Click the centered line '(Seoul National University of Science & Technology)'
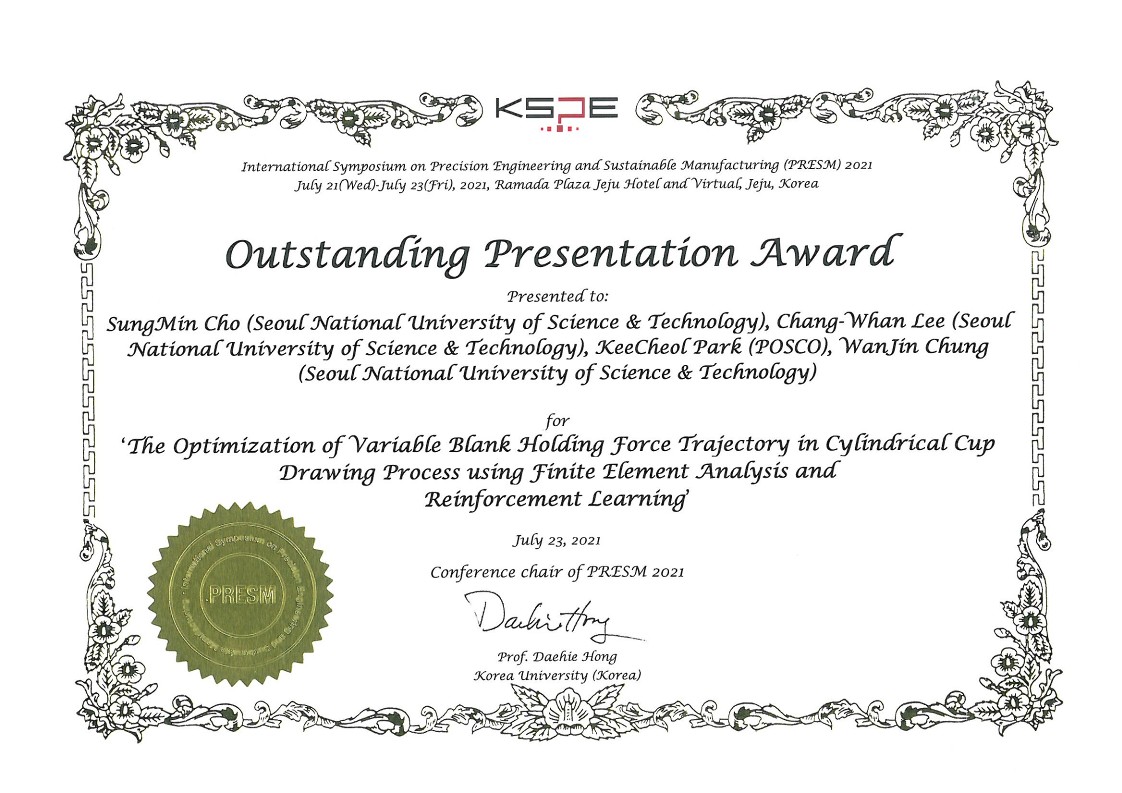 click(557, 373)
